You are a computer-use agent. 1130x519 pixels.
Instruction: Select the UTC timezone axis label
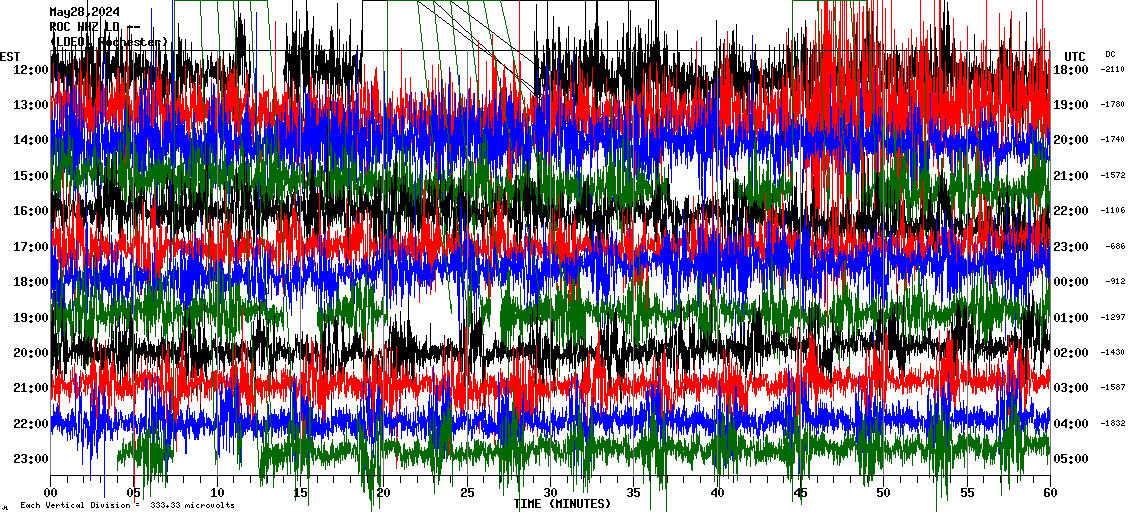point(1074,56)
